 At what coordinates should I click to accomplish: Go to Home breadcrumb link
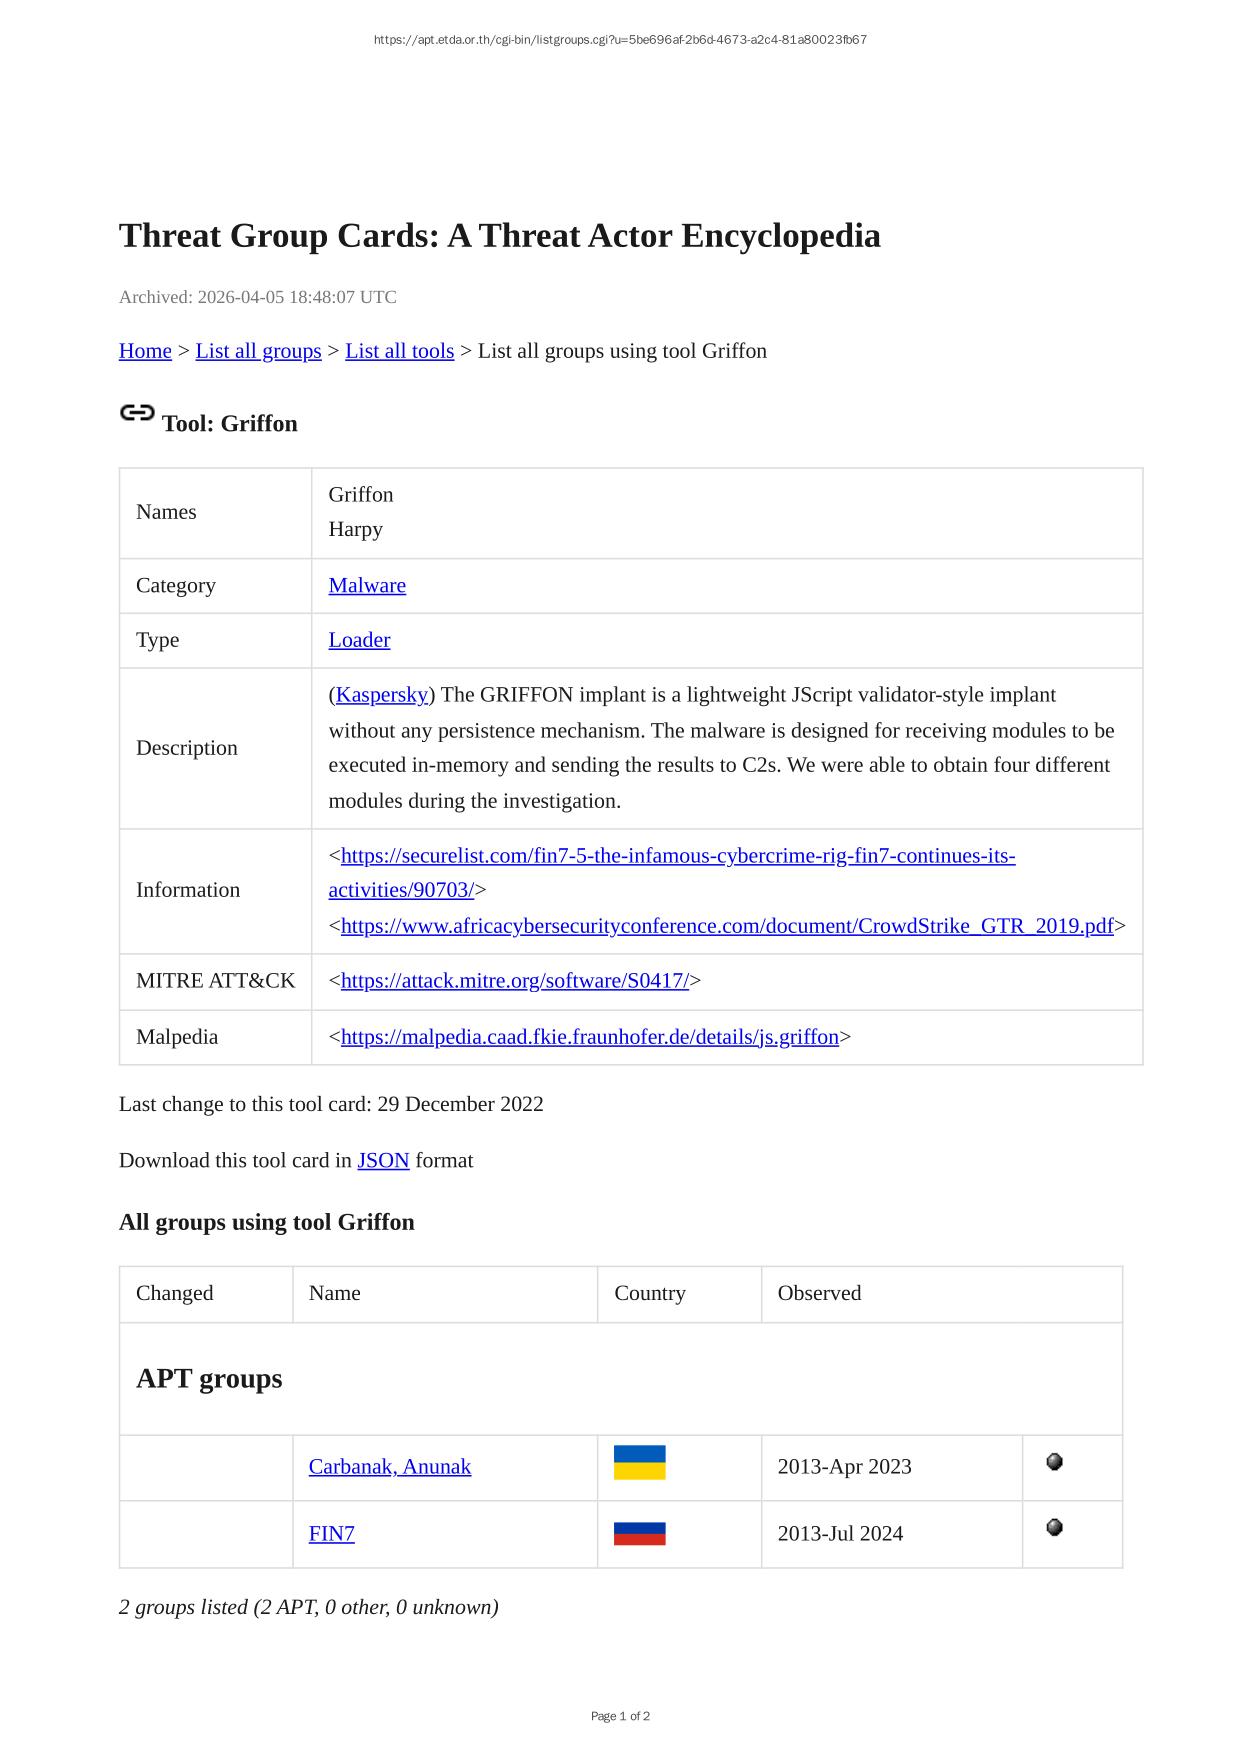pyautogui.click(x=145, y=351)
